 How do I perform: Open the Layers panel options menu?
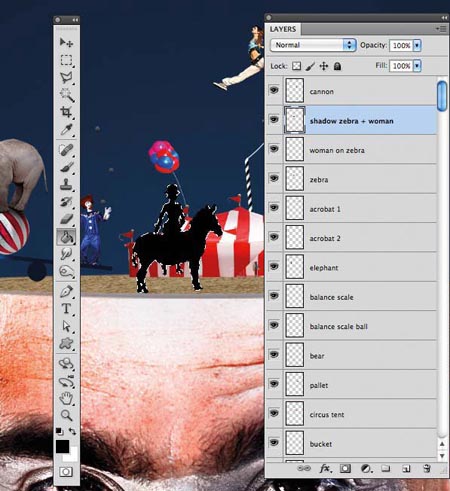tap(441, 29)
